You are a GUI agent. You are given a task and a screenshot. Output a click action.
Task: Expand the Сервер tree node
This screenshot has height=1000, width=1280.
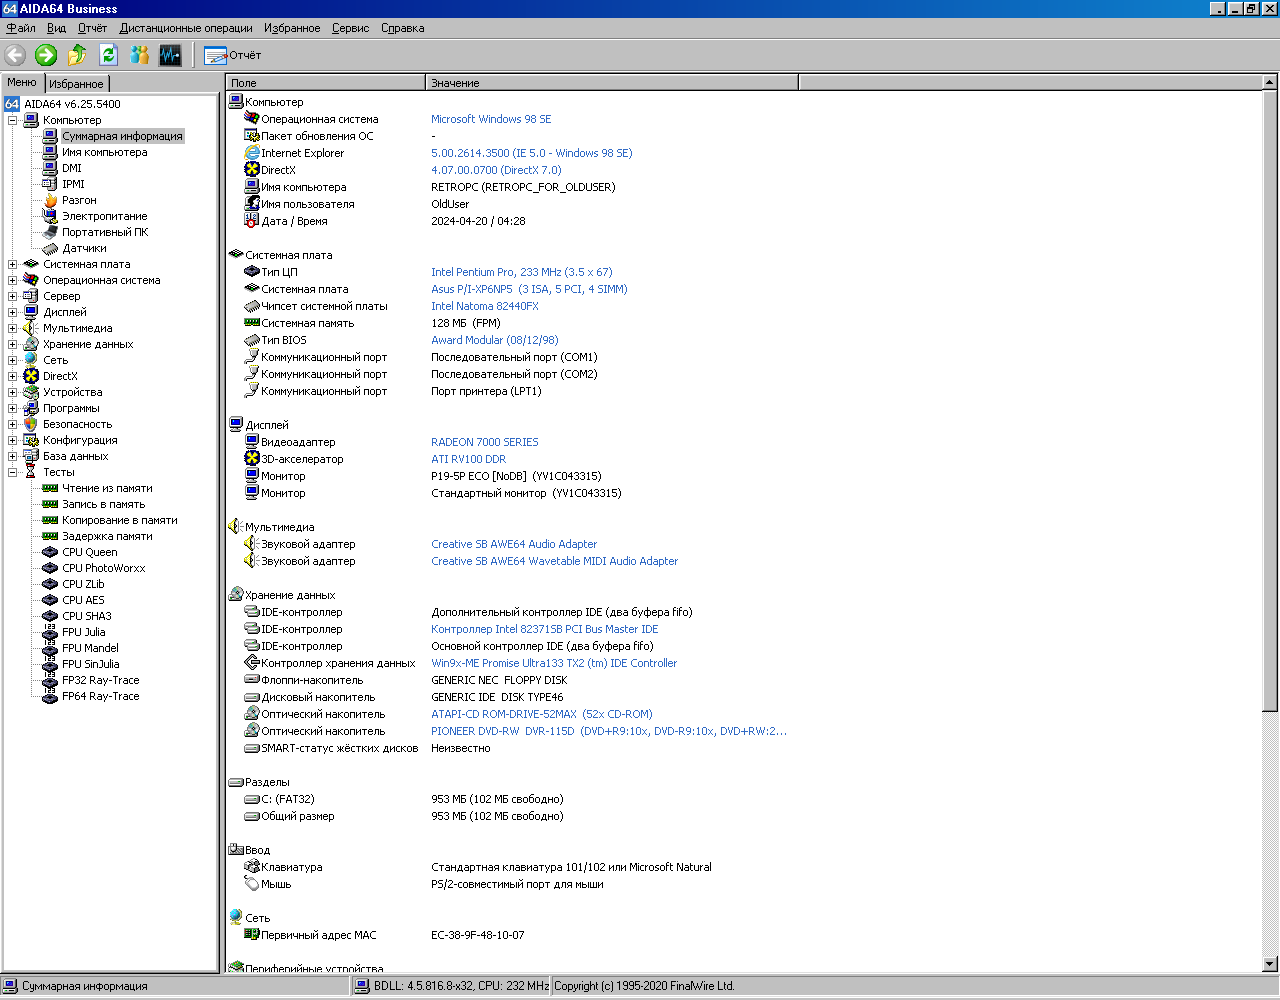pyautogui.click(x=13, y=296)
